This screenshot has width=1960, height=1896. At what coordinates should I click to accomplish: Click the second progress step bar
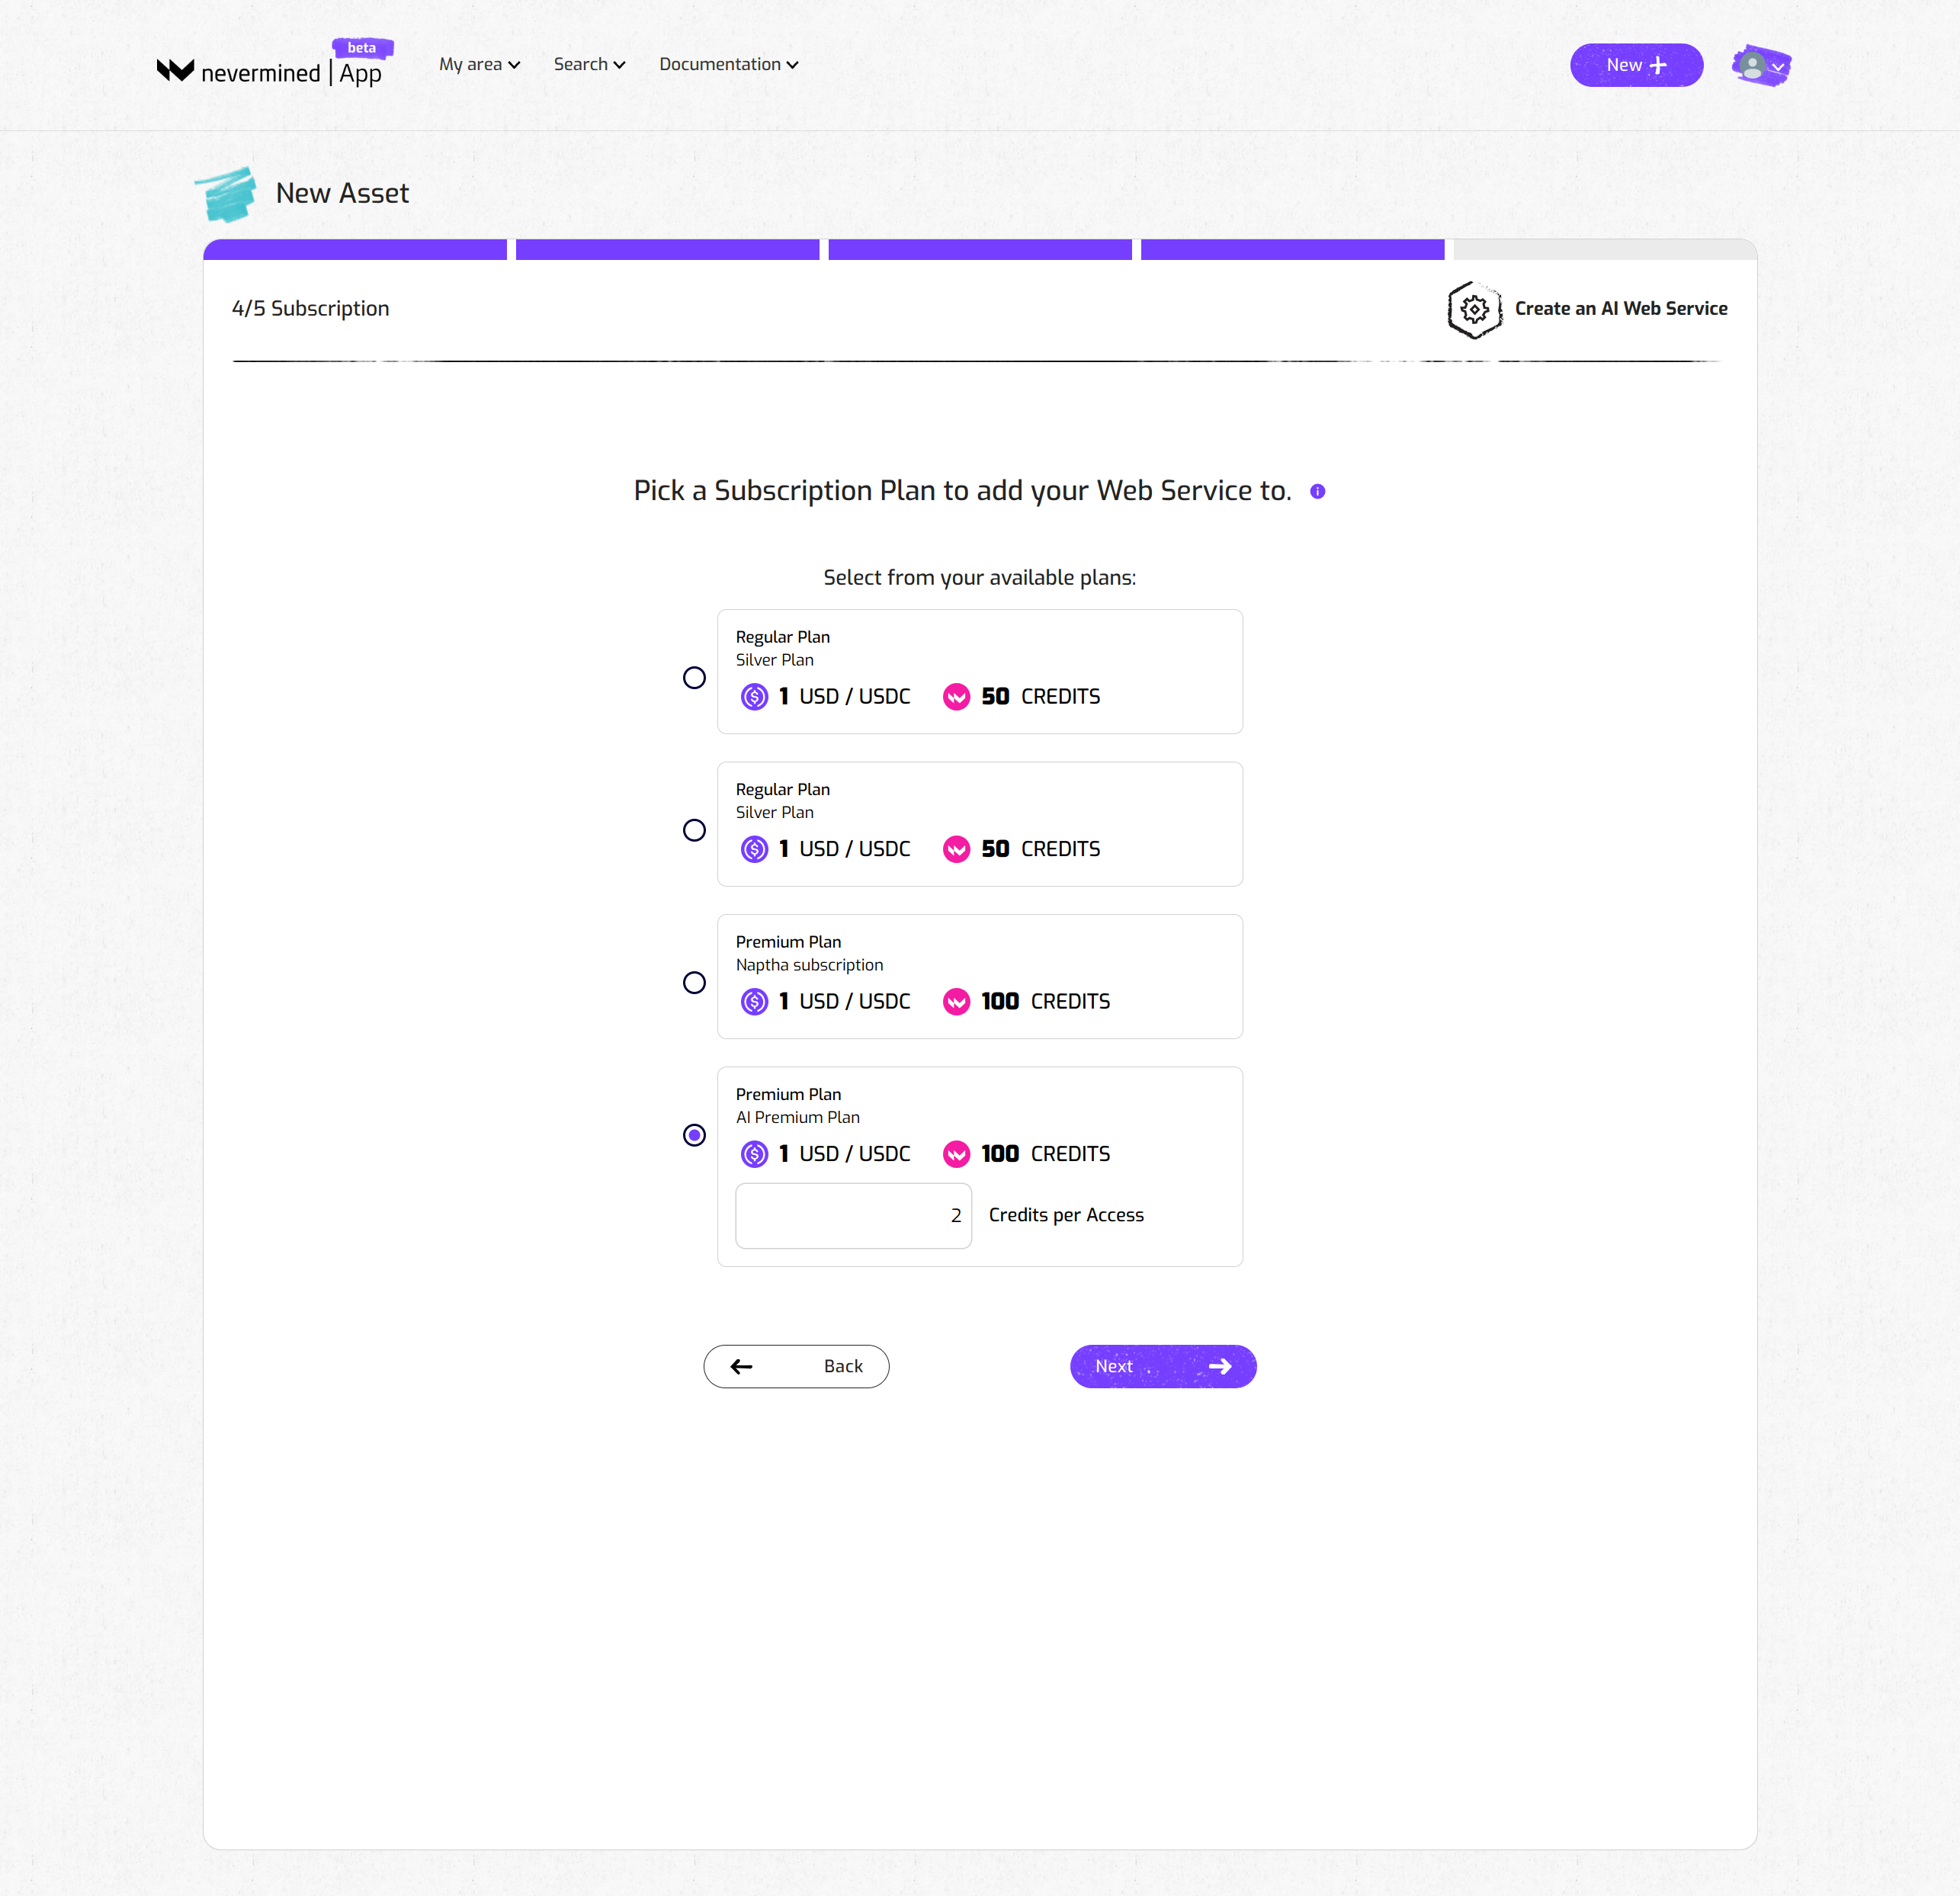tap(667, 250)
